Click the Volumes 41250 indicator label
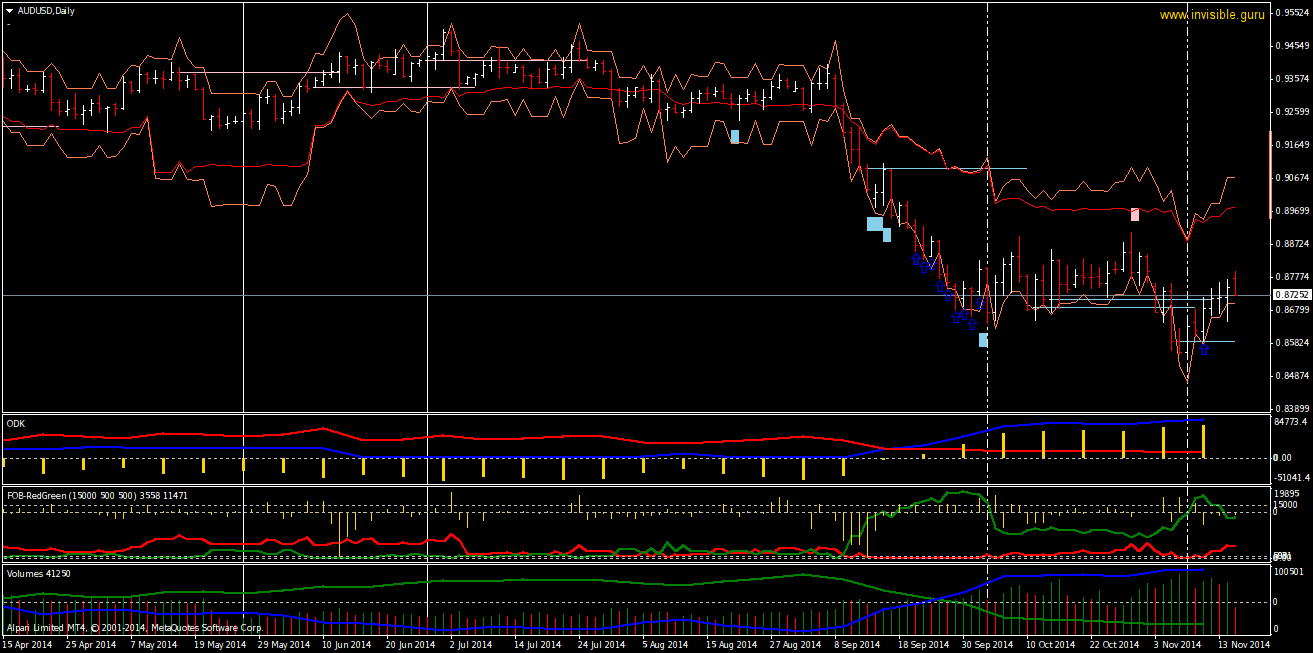The height and width of the screenshot is (653, 1313). point(38,574)
